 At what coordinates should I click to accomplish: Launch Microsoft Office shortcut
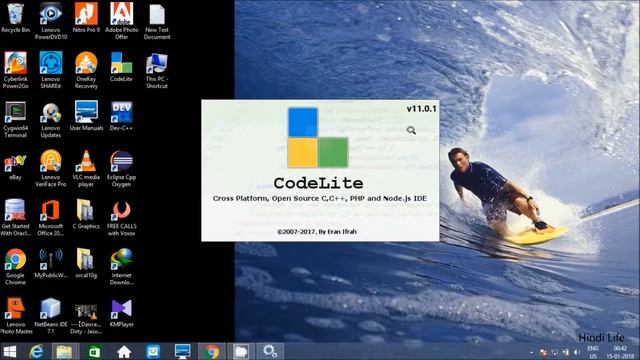click(x=51, y=217)
